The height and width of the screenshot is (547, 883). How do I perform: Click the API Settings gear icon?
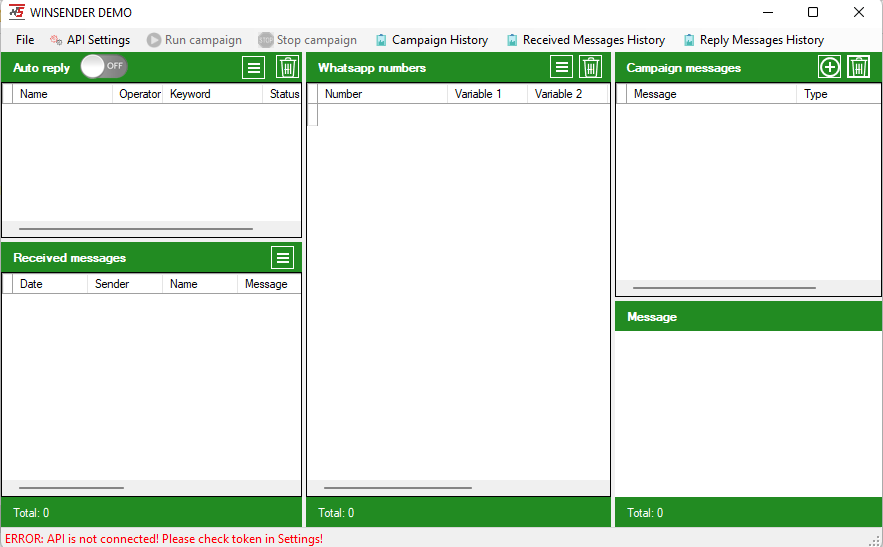click(56, 40)
